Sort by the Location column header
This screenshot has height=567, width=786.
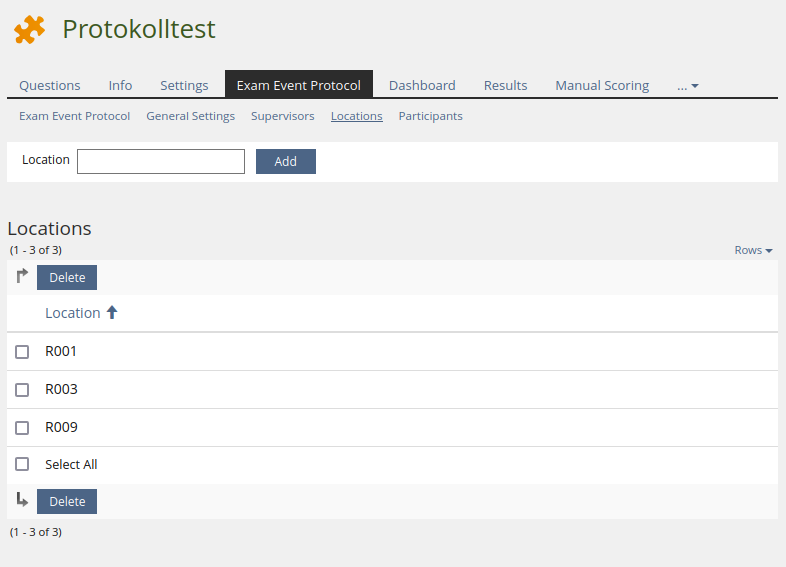point(73,313)
